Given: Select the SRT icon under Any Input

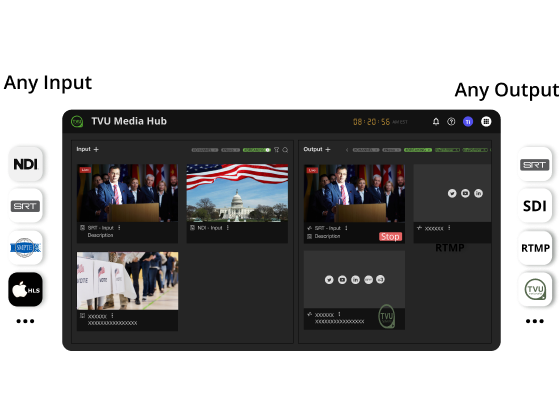Looking at the screenshot, I should pyautogui.click(x=25, y=206).
